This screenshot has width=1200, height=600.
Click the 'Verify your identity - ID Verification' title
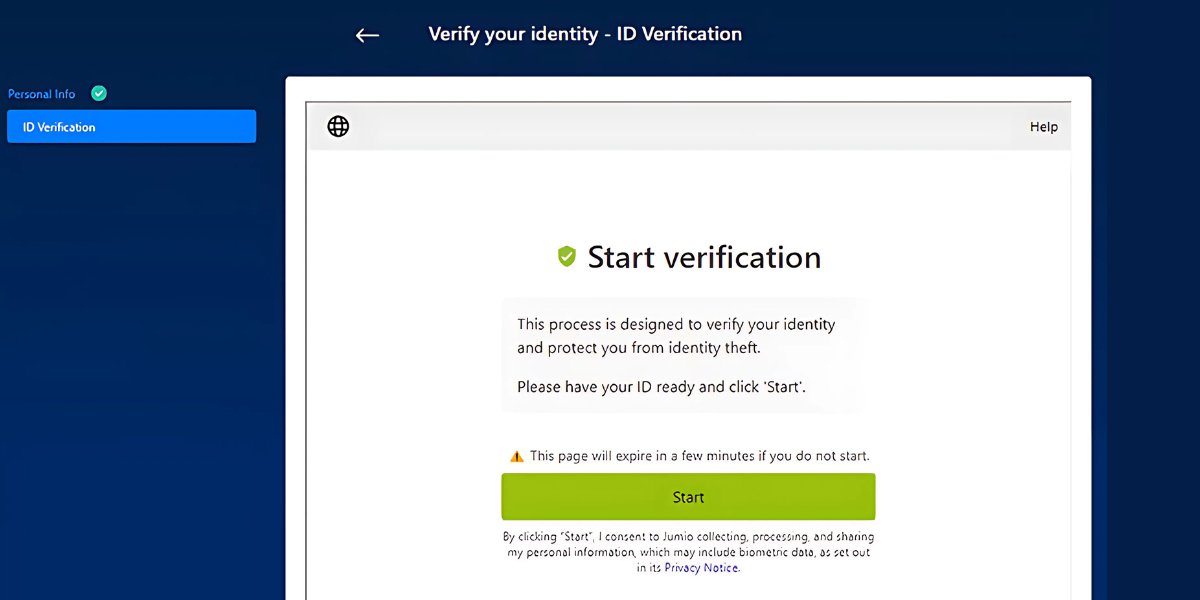pos(585,34)
